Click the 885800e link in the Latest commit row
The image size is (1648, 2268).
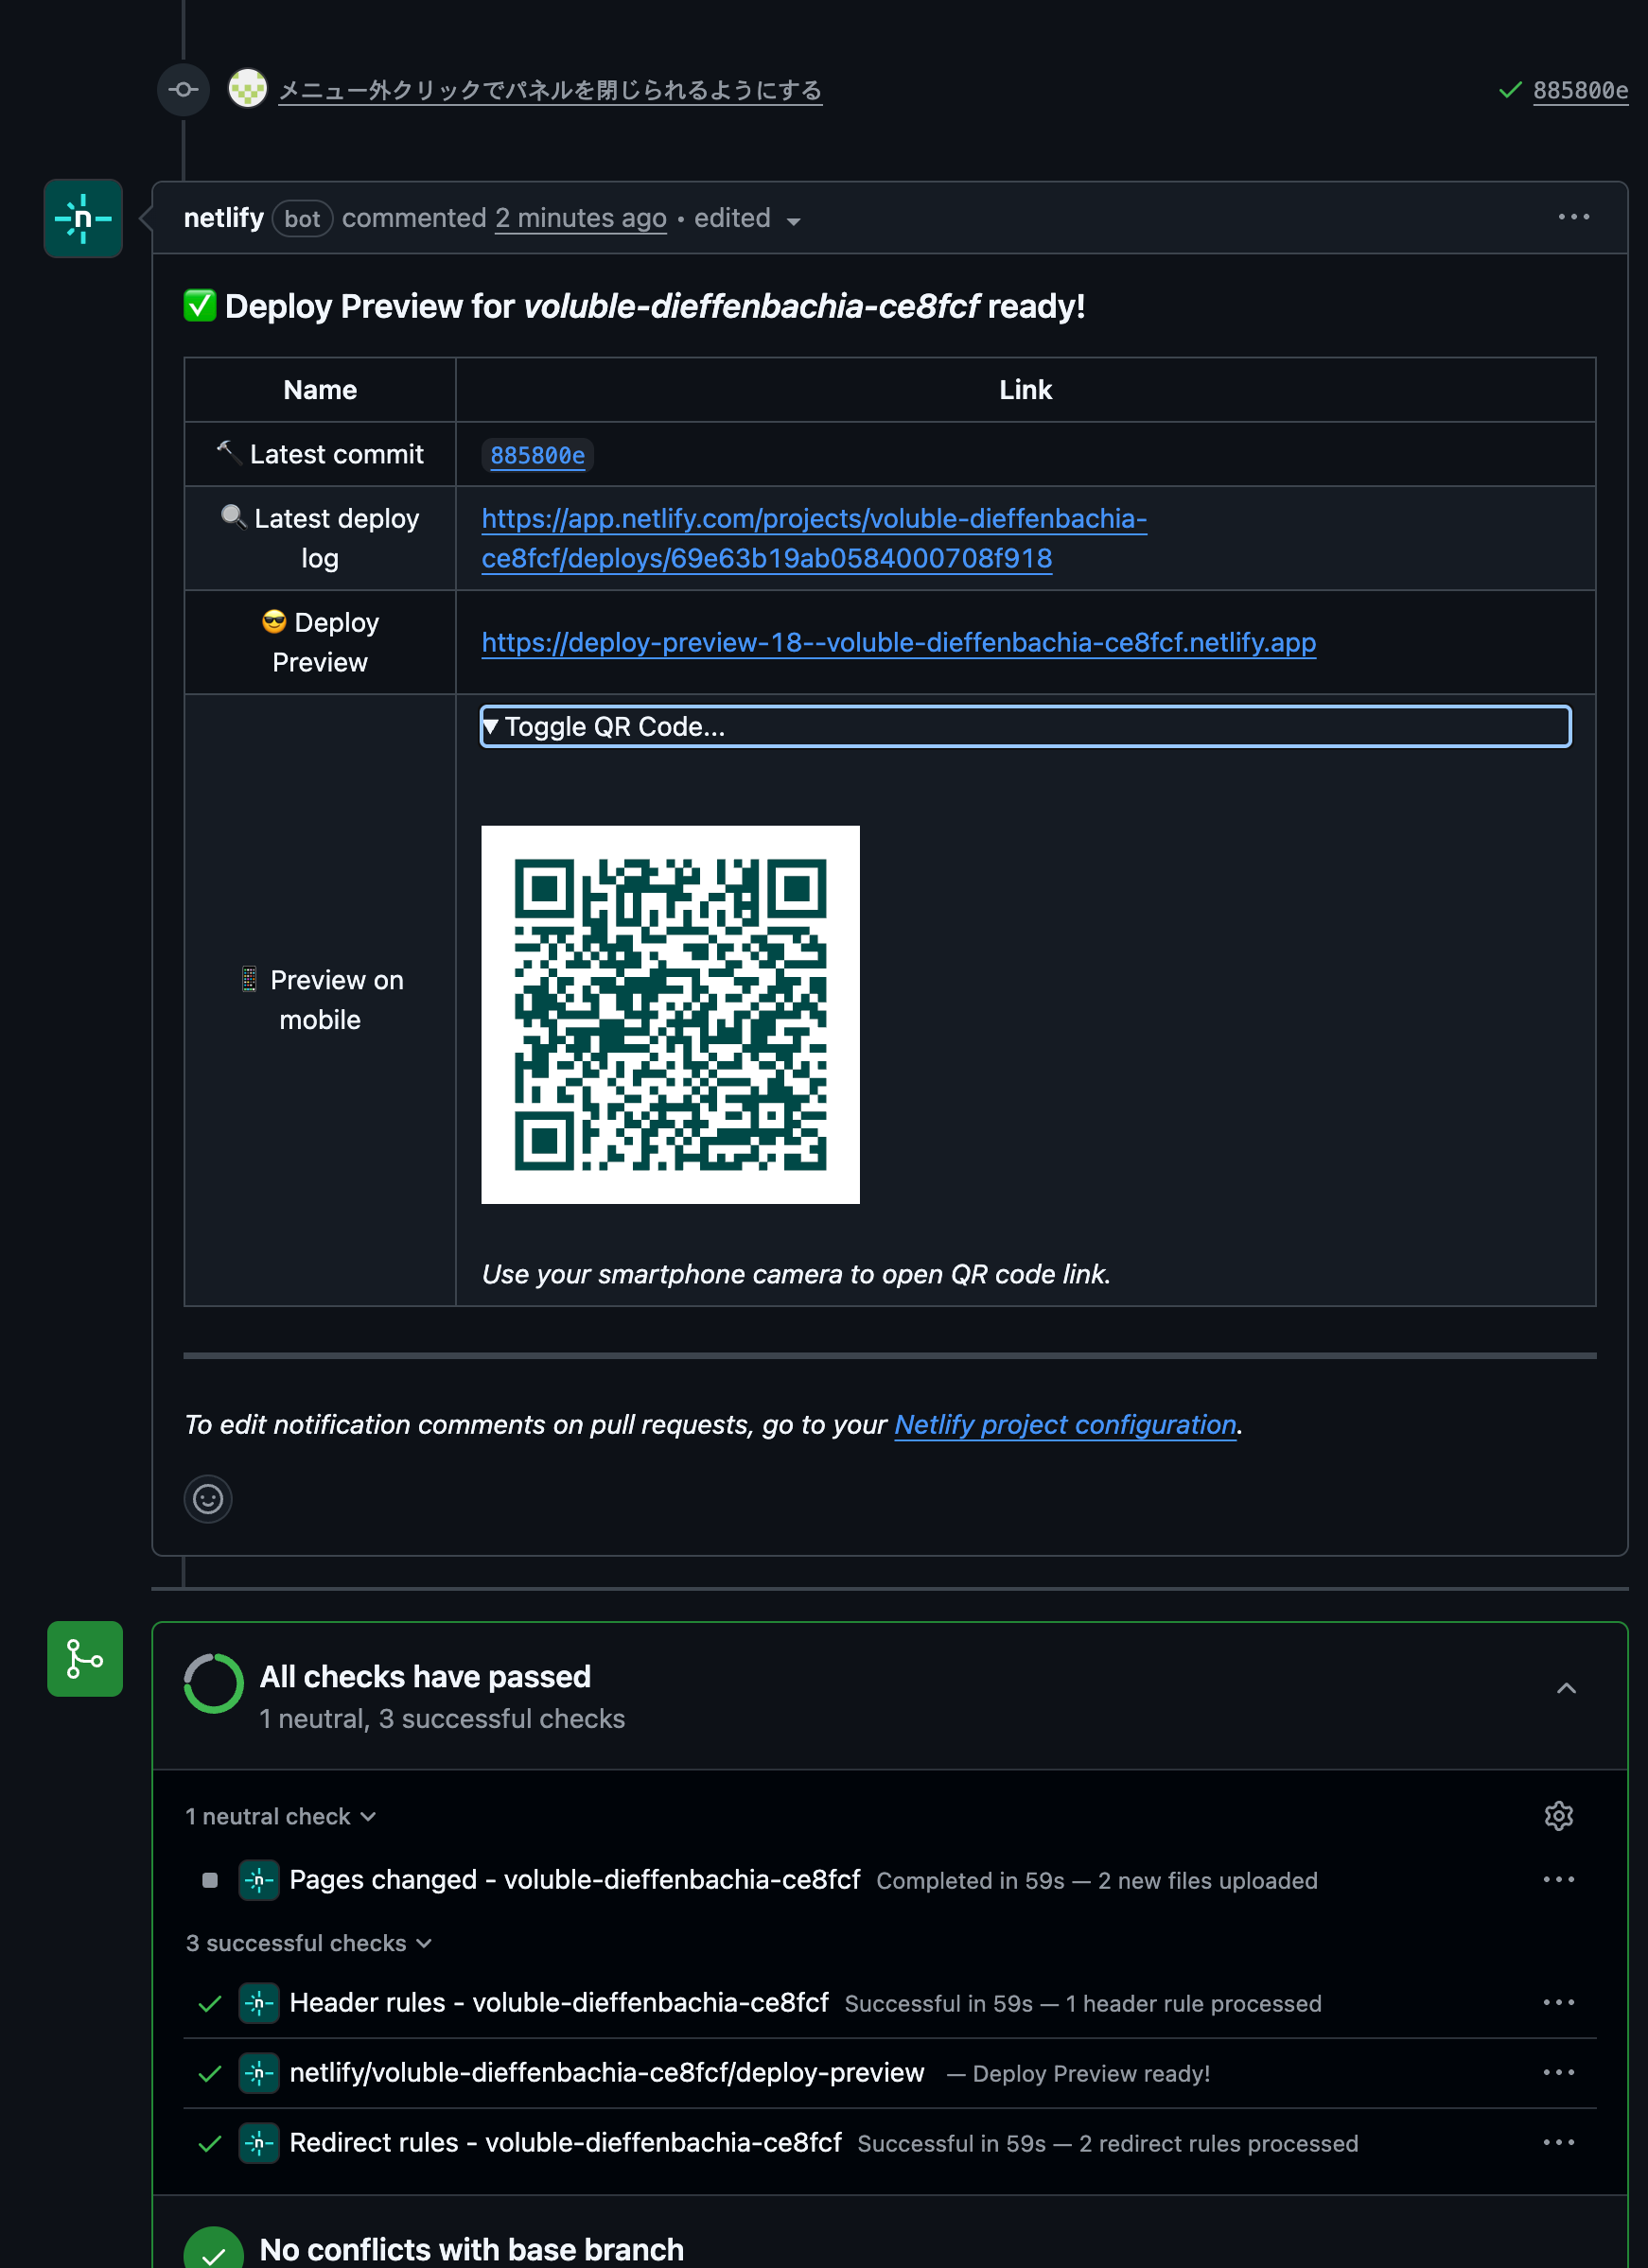click(x=537, y=455)
